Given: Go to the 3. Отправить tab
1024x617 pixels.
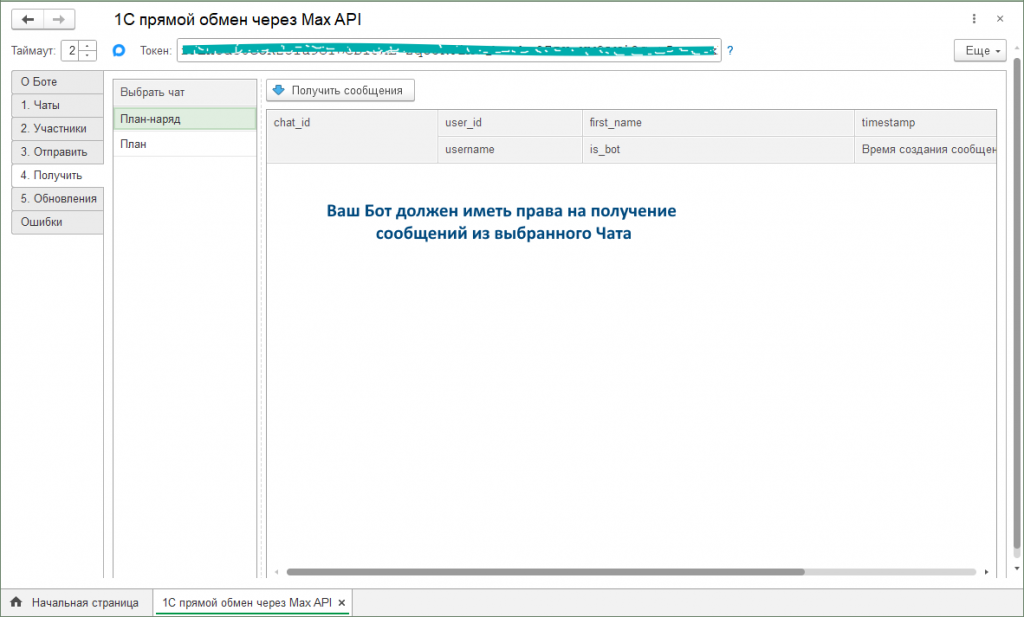Looking at the screenshot, I should [x=57, y=152].
